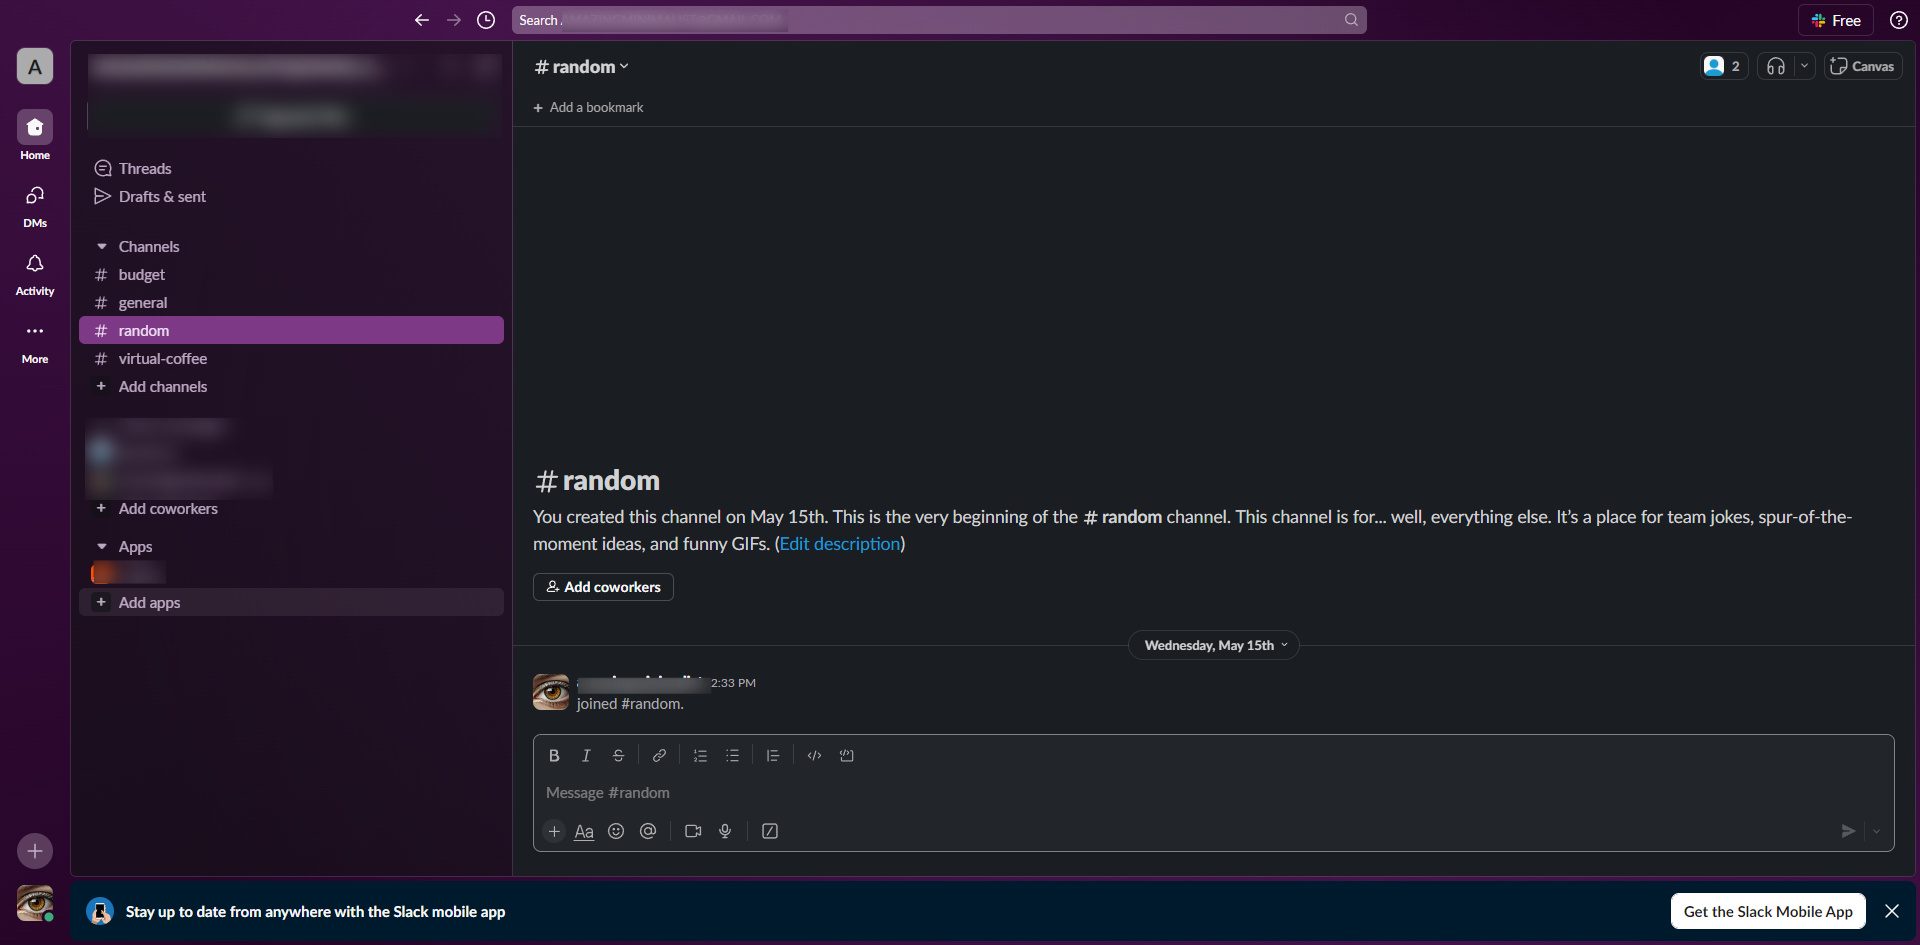Record a video clip

[693, 831]
